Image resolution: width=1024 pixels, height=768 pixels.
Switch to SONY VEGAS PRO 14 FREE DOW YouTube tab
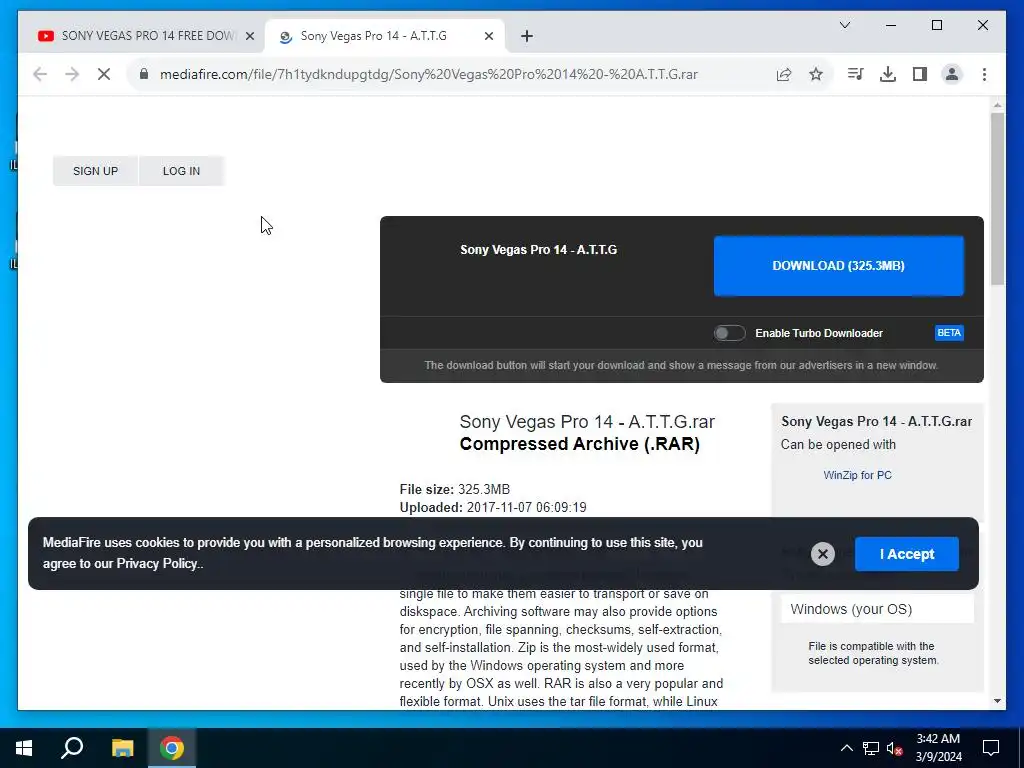[141, 36]
